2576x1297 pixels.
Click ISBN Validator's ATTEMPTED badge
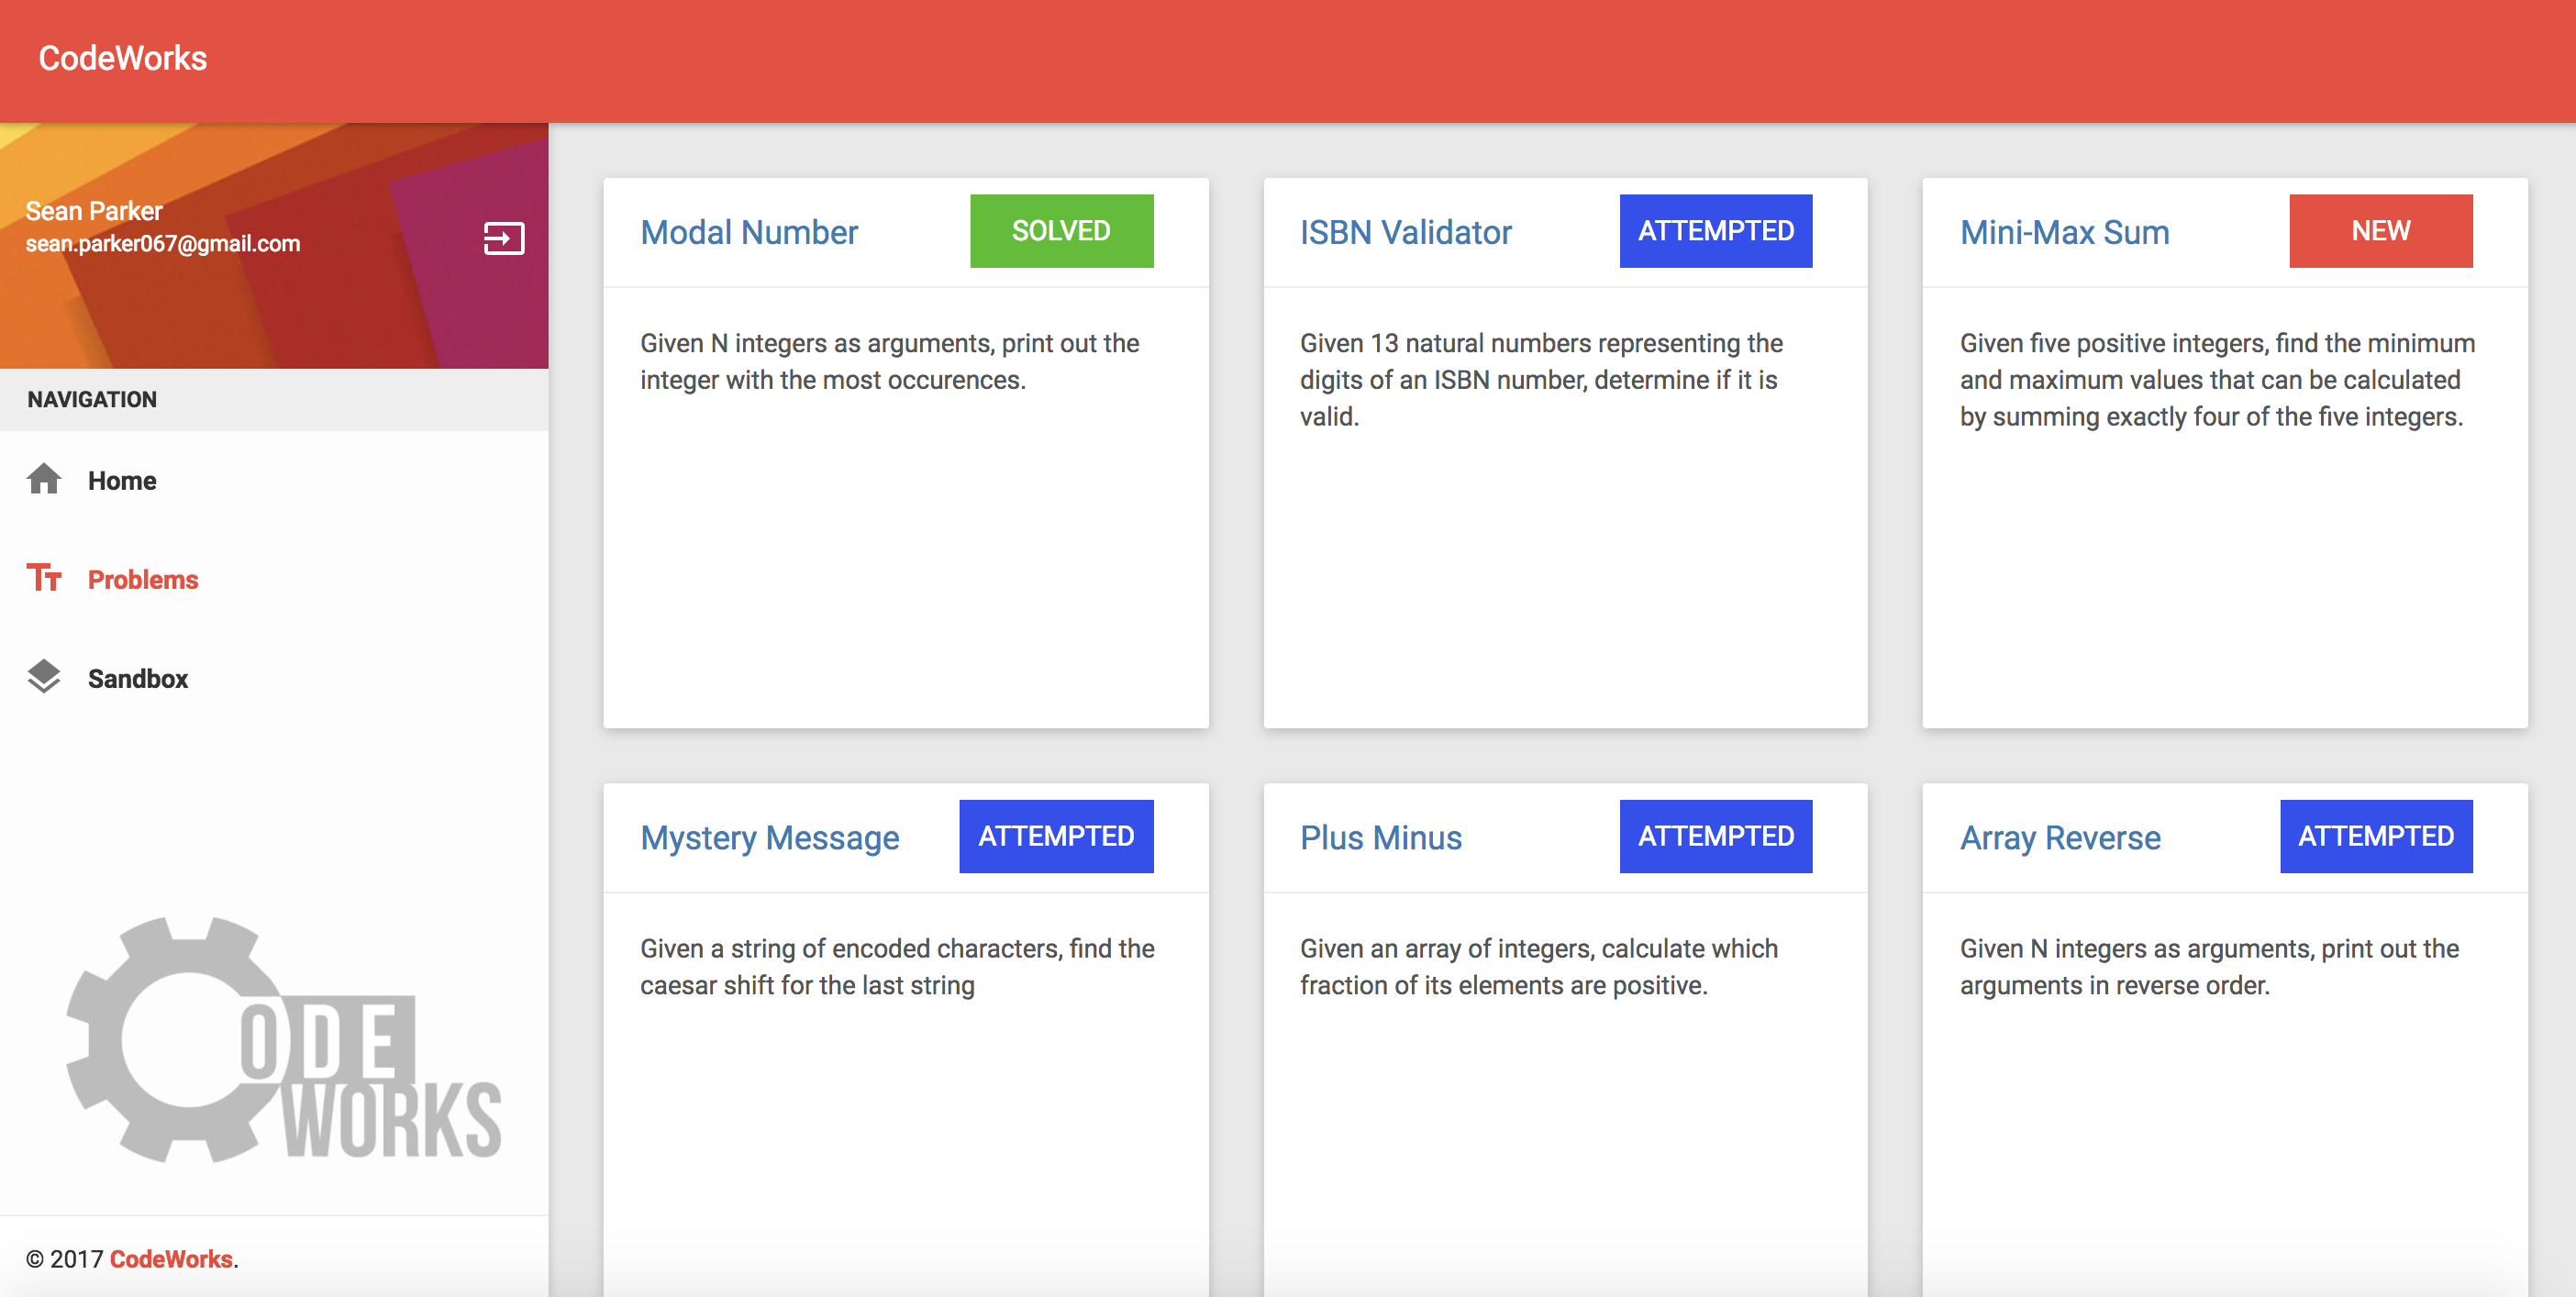pyautogui.click(x=1714, y=231)
